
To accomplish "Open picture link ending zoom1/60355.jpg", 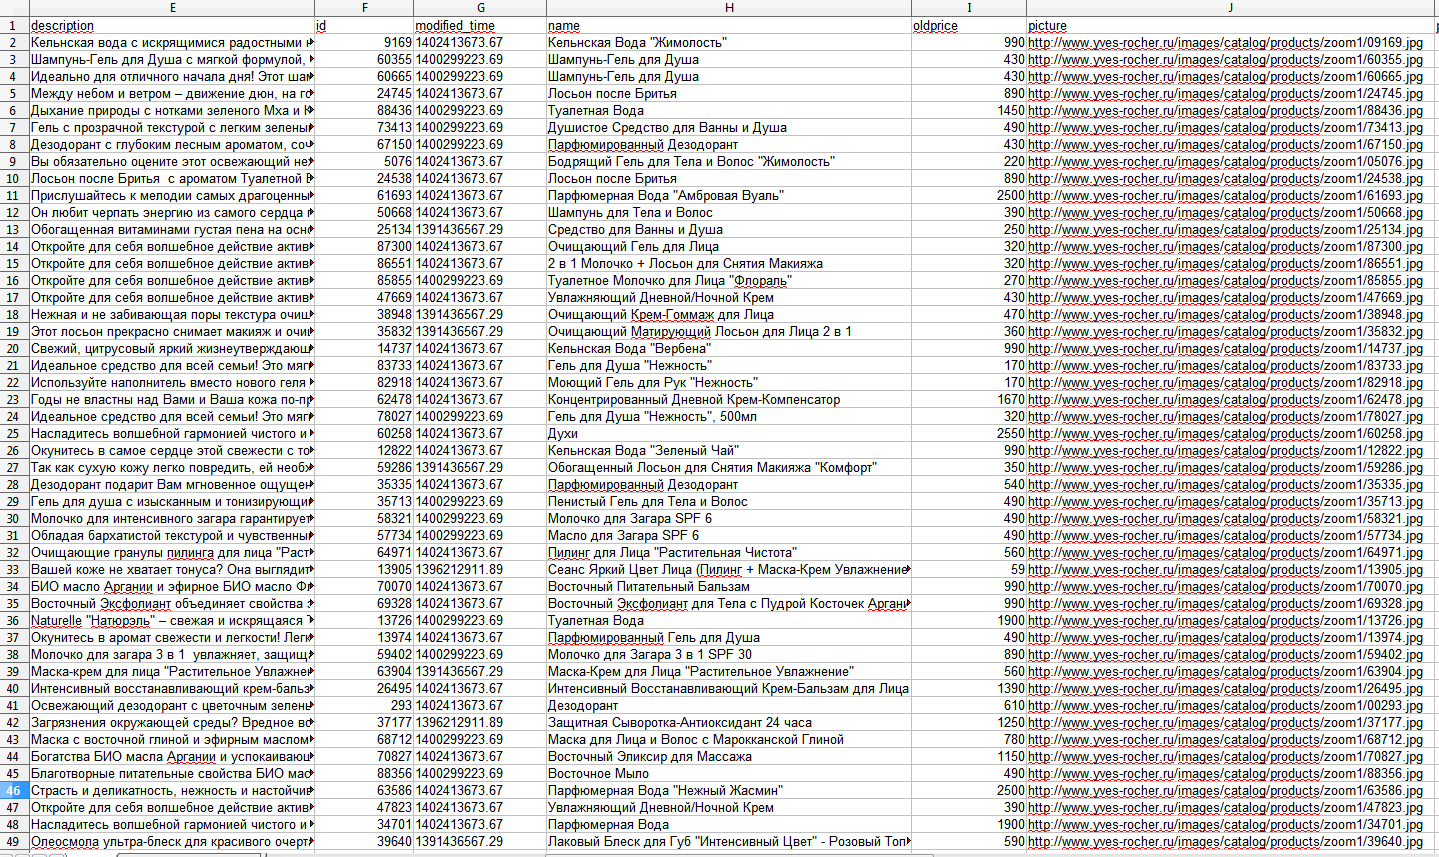I will pos(1225,60).
